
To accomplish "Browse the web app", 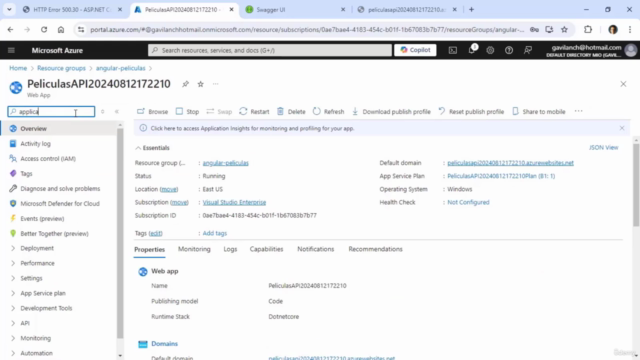I will (x=153, y=111).
